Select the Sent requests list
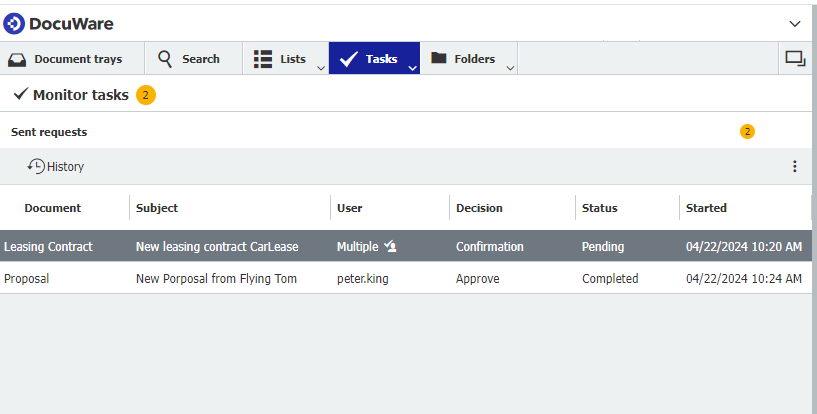 [x=49, y=132]
